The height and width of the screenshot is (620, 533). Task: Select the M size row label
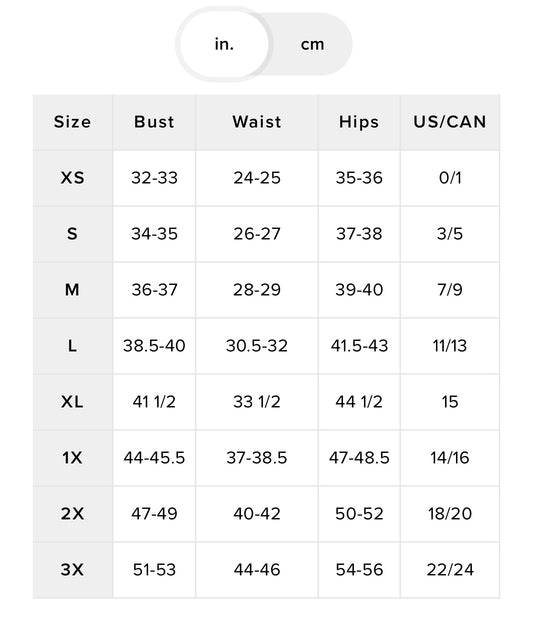pos(72,290)
